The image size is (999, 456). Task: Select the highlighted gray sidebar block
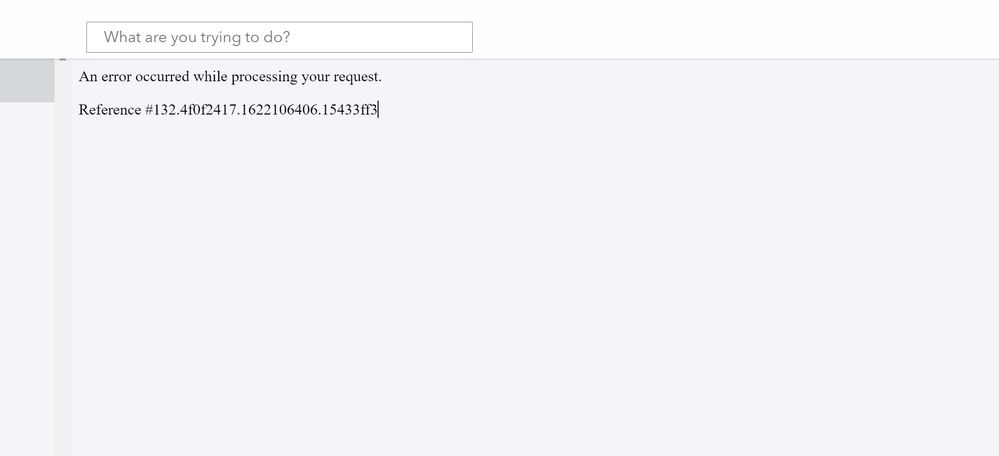click(27, 81)
